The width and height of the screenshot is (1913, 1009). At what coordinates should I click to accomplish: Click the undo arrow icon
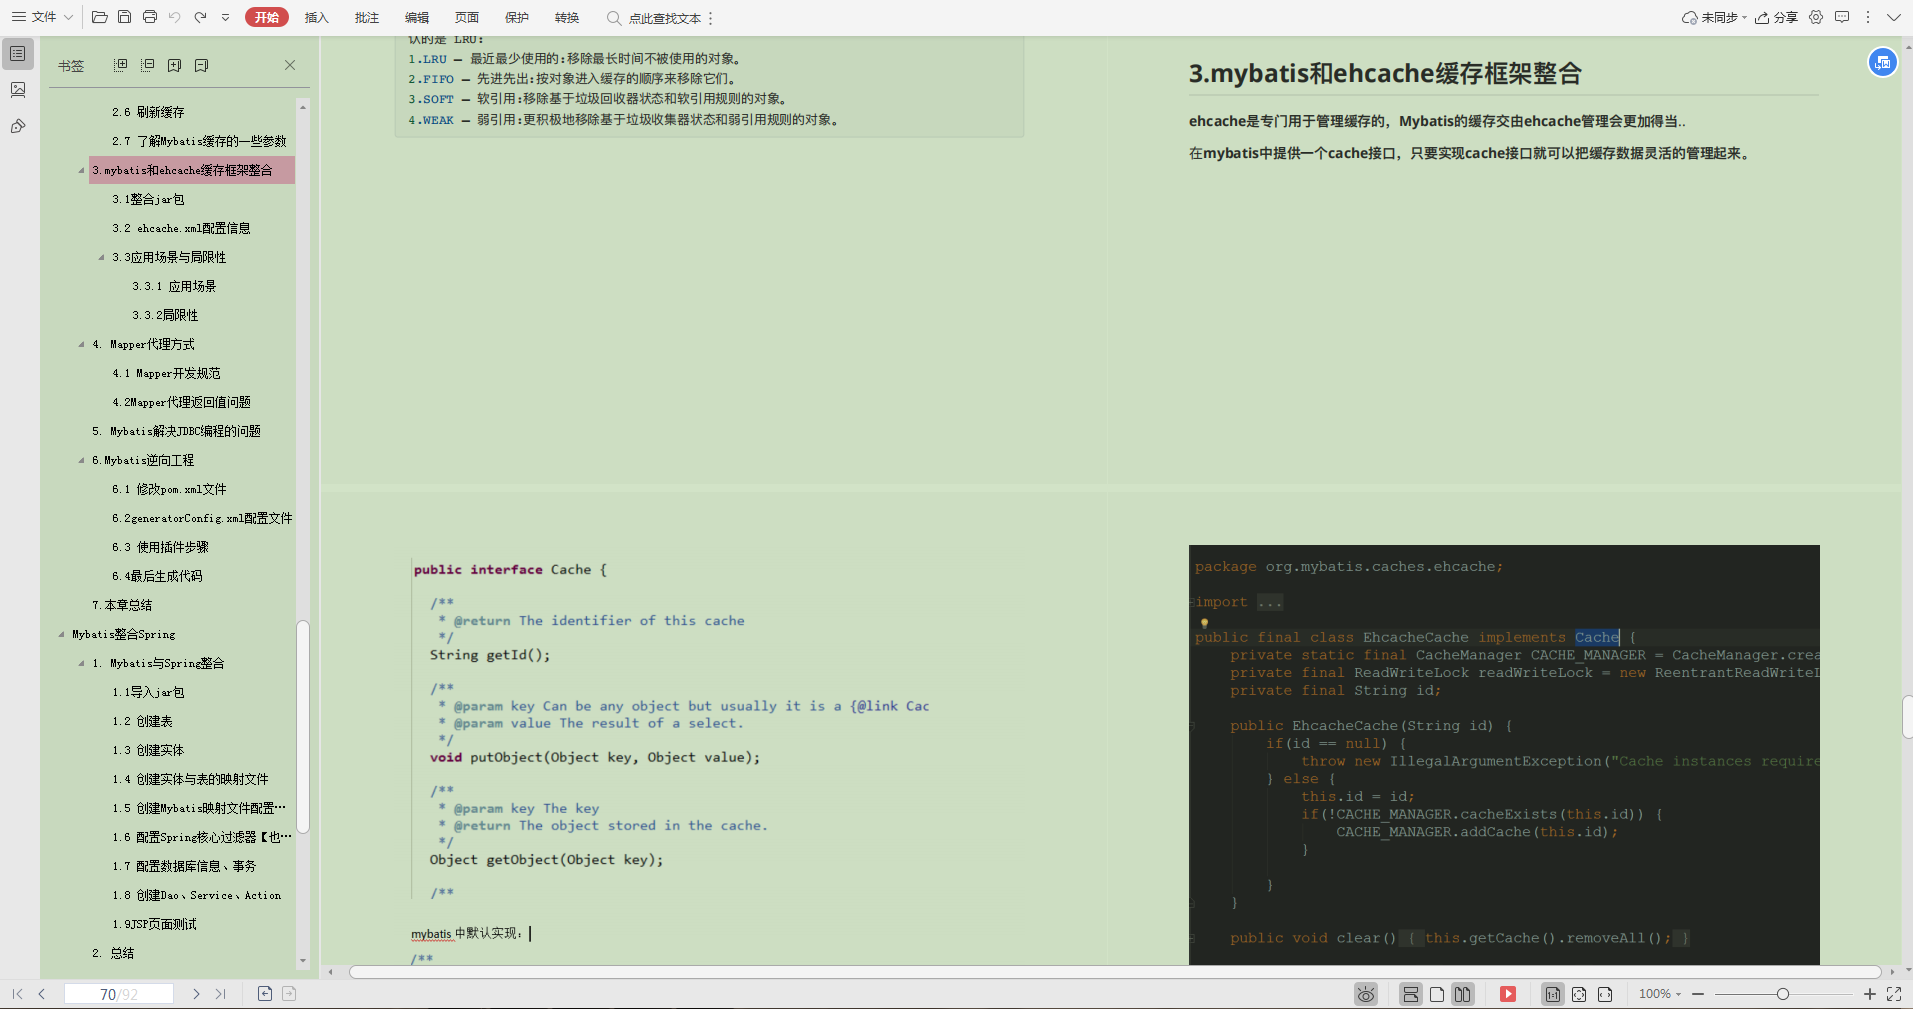(x=175, y=17)
